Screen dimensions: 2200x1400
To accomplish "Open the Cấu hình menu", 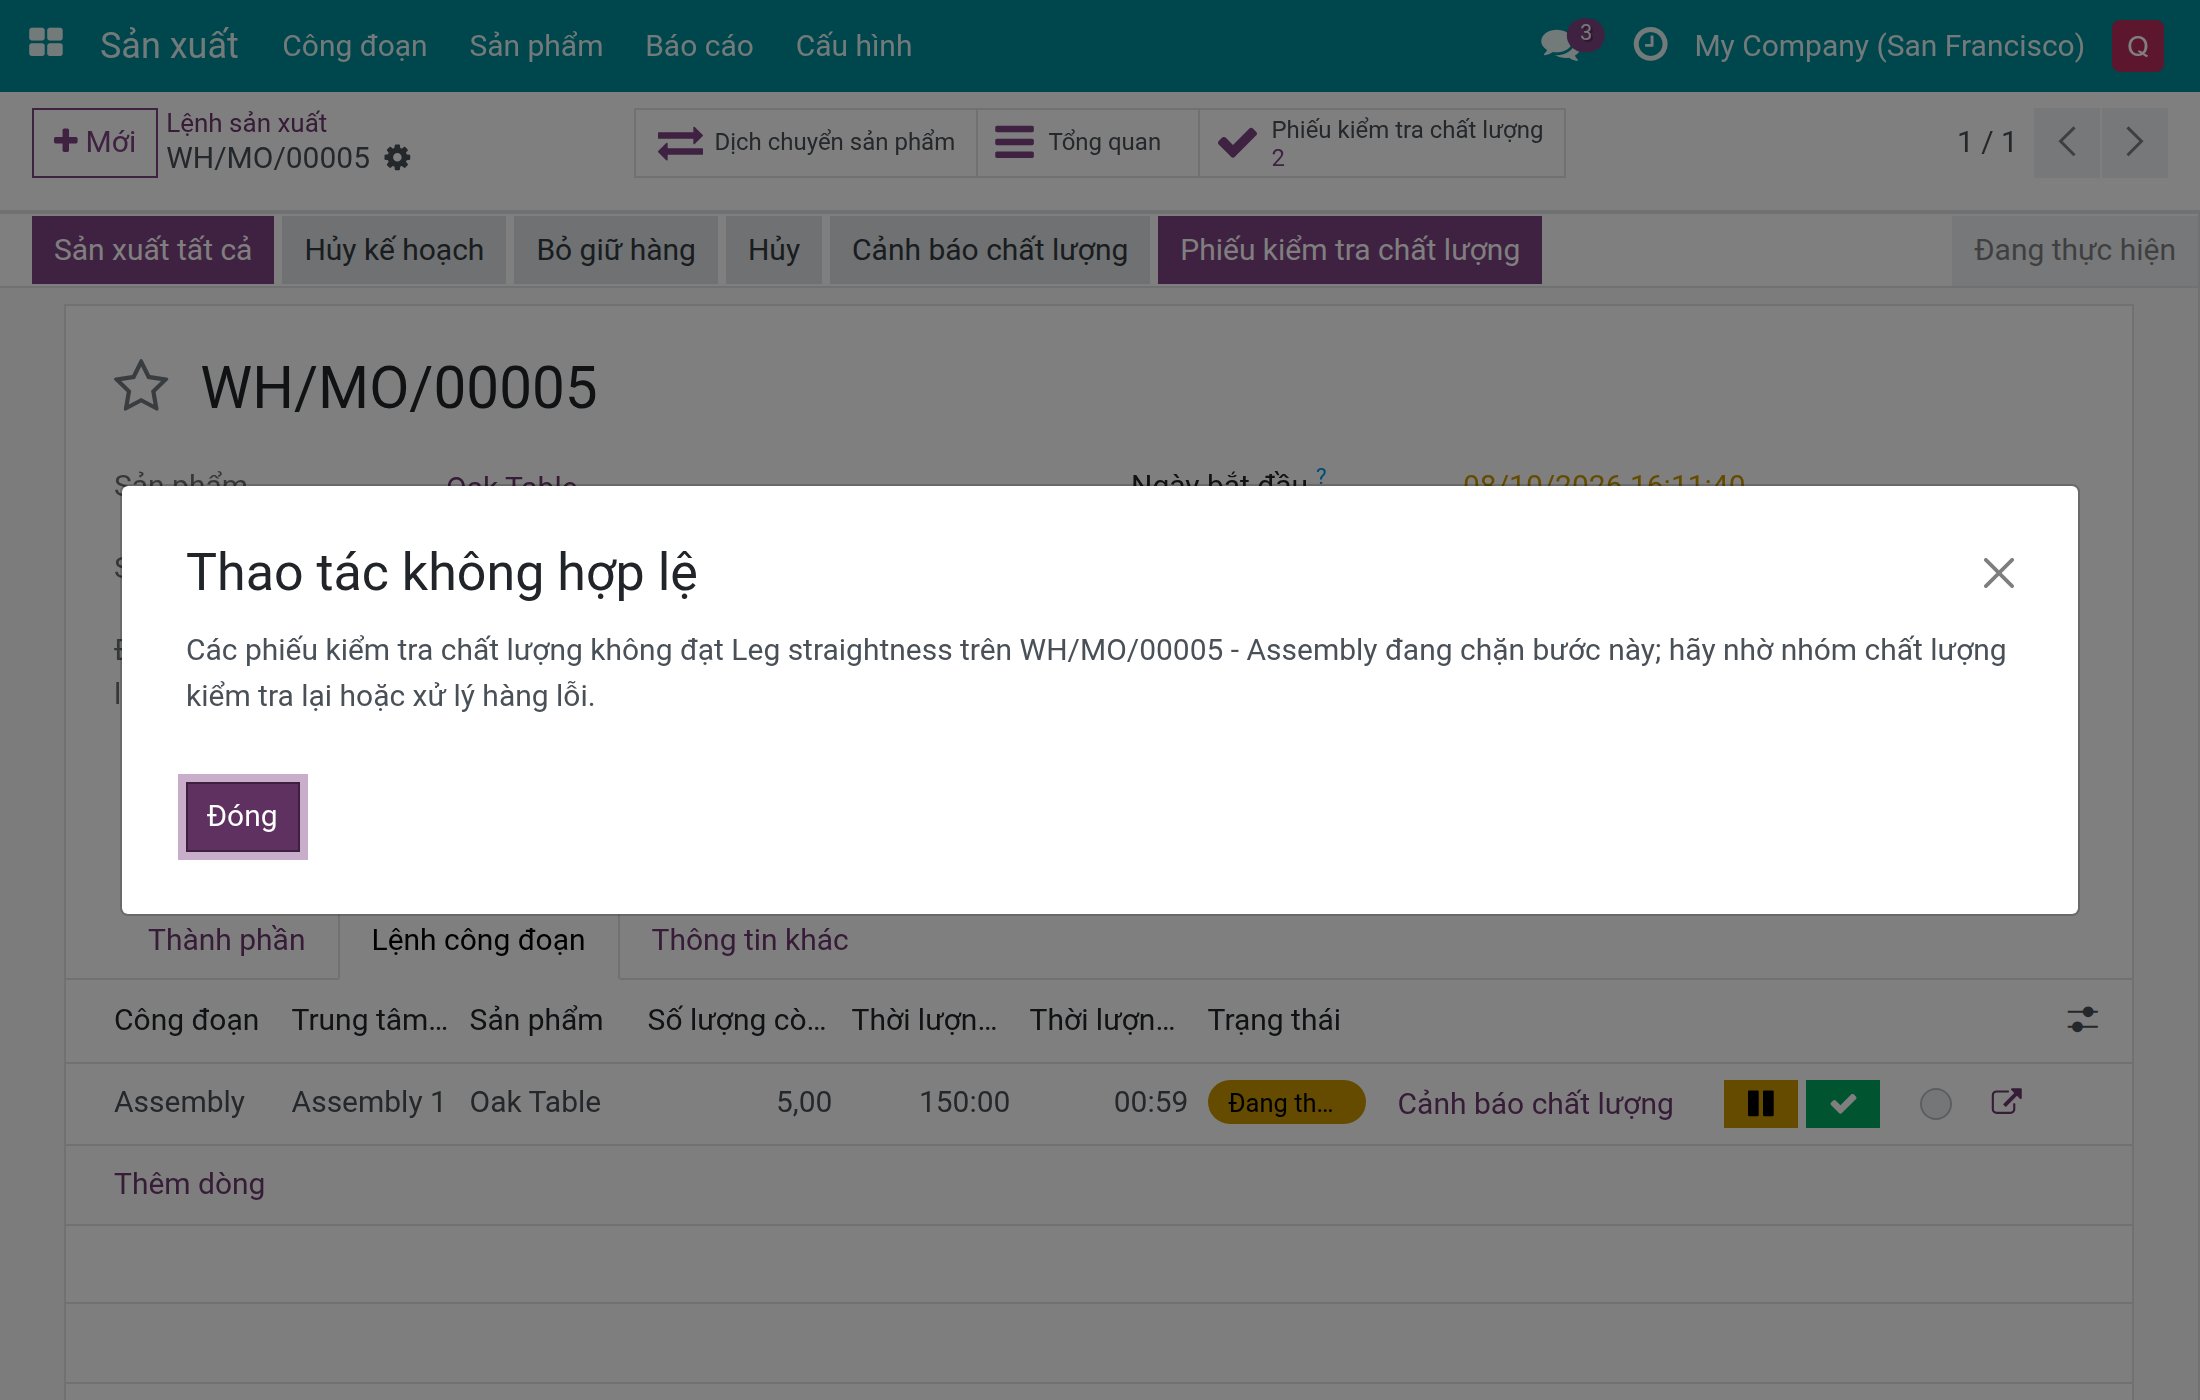I will point(854,46).
